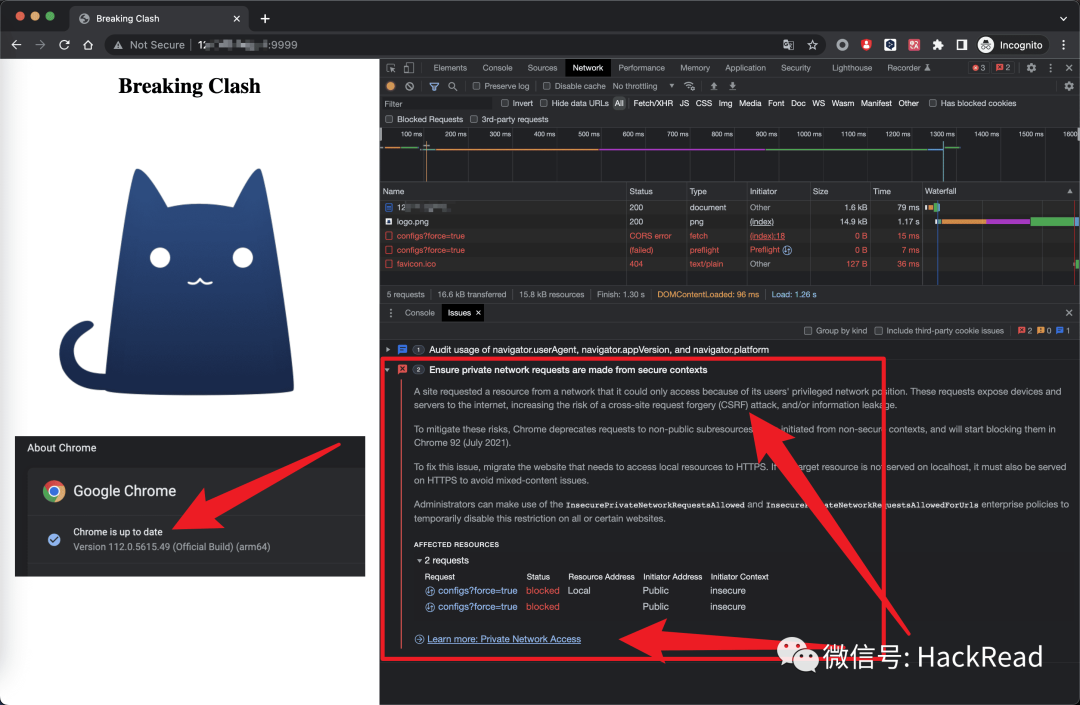Collapse the private network requests issue
The width and height of the screenshot is (1080, 705).
pos(387,370)
